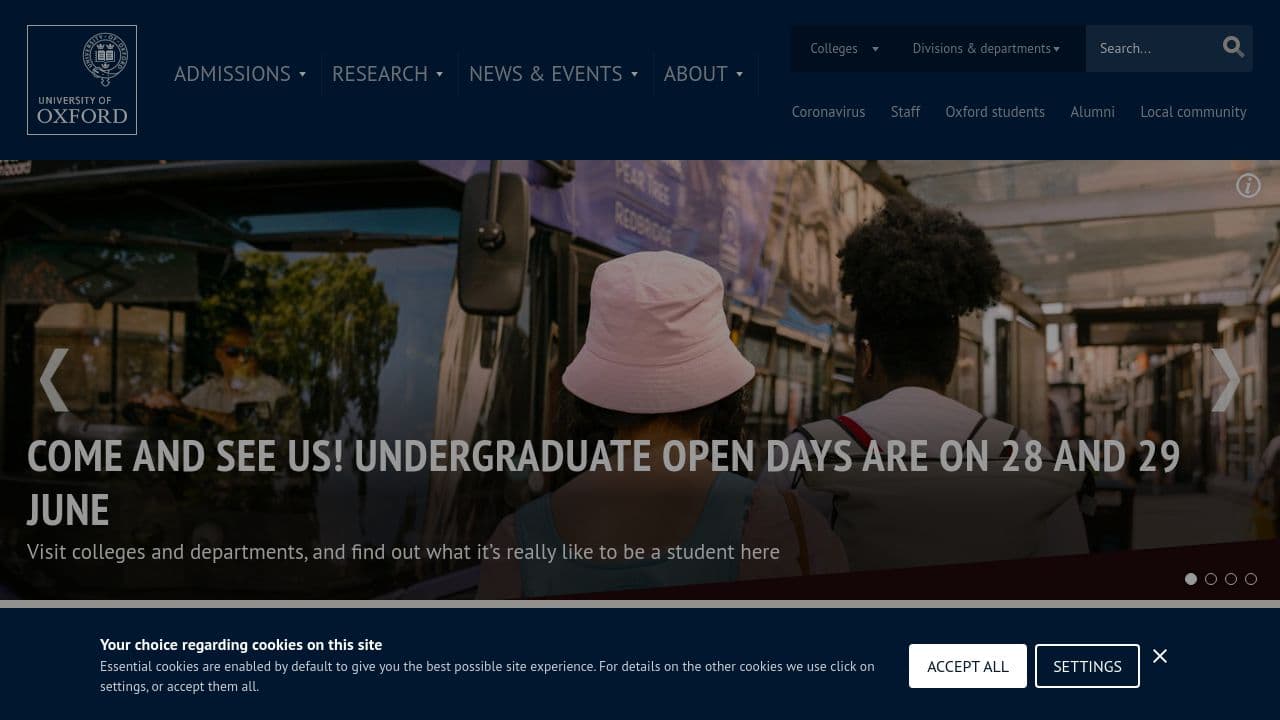The image size is (1280, 720).
Task: Go to the Alumni page
Action: click(1092, 112)
